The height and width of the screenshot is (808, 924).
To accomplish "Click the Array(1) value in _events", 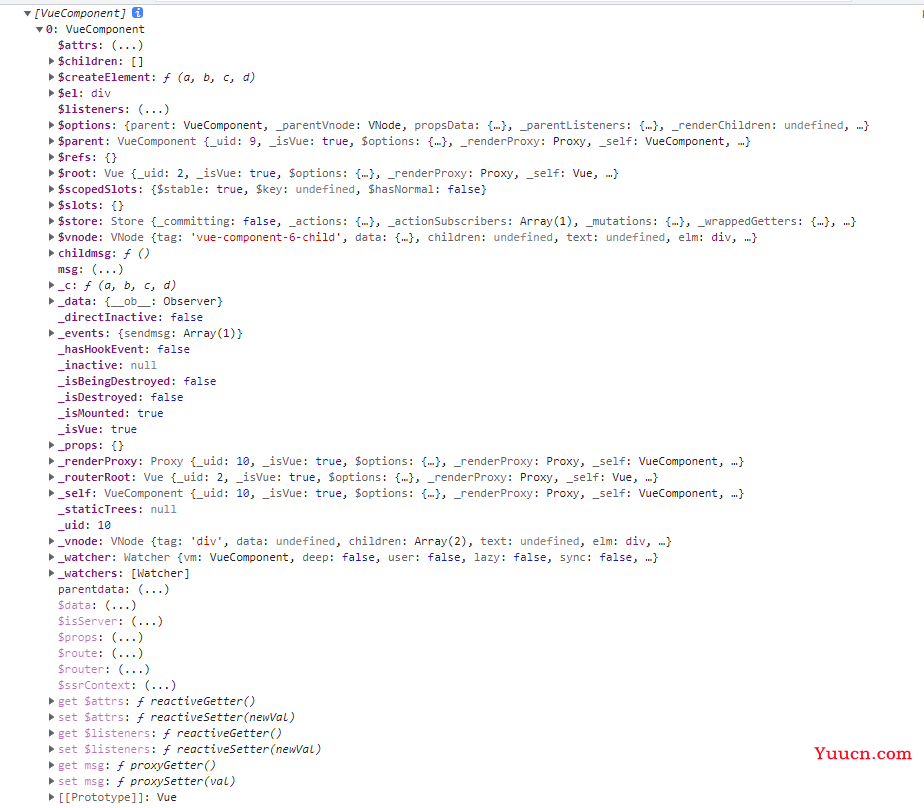I will pyautogui.click(x=210, y=333).
